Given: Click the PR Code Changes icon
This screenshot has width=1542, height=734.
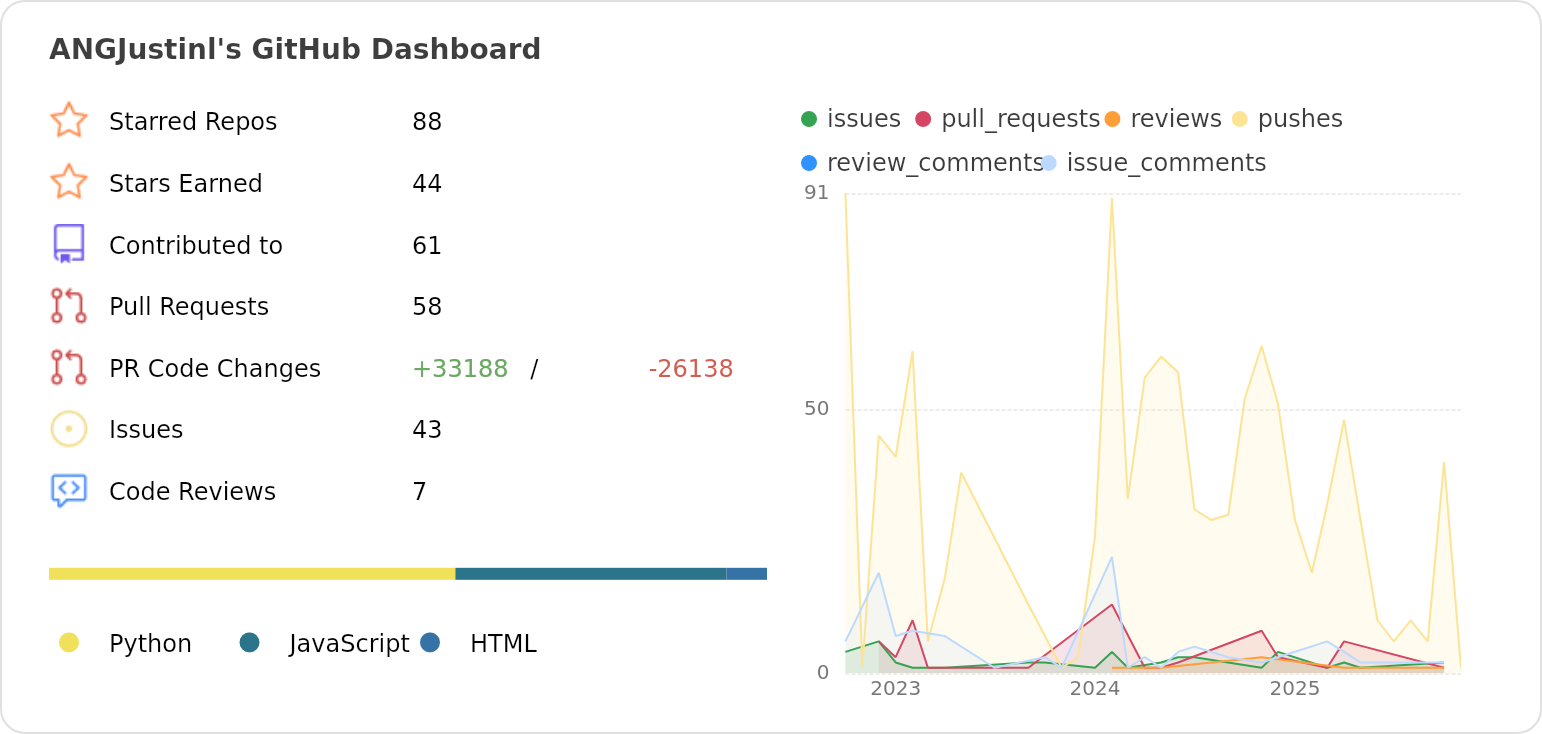Looking at the screenshot, I should tap(69, 368).
